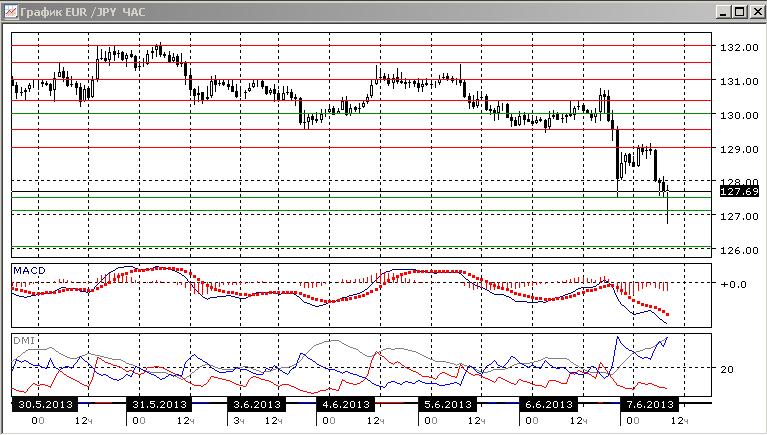Select the 30.5.2013 date label
The image size is (767, 435).
[45, 405]
